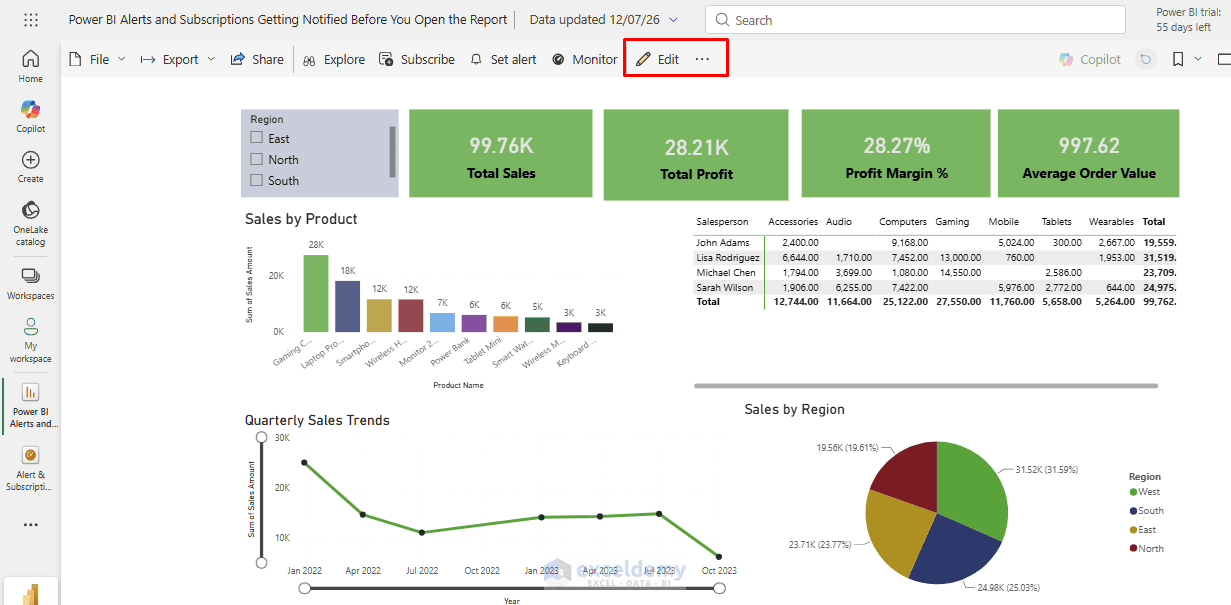
Task: Open the Export dropdown
Action: (177, 60)
